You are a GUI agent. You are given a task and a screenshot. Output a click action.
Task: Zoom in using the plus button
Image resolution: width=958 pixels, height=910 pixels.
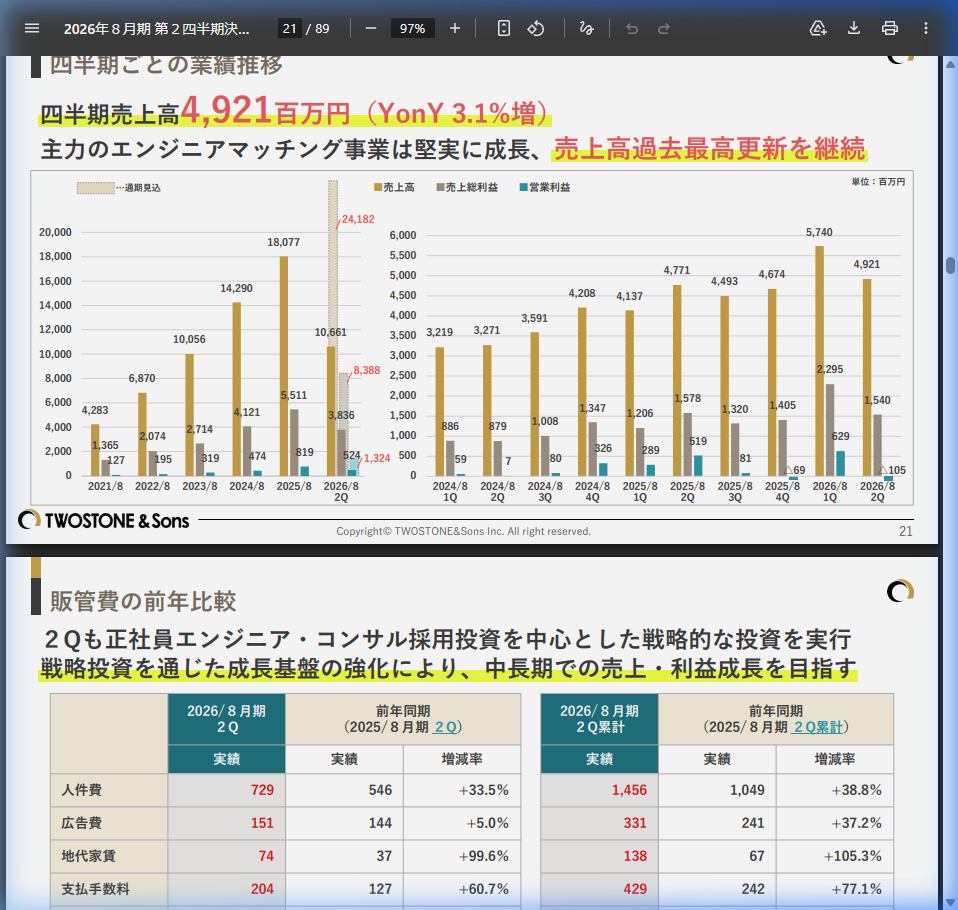click(455, 28)
